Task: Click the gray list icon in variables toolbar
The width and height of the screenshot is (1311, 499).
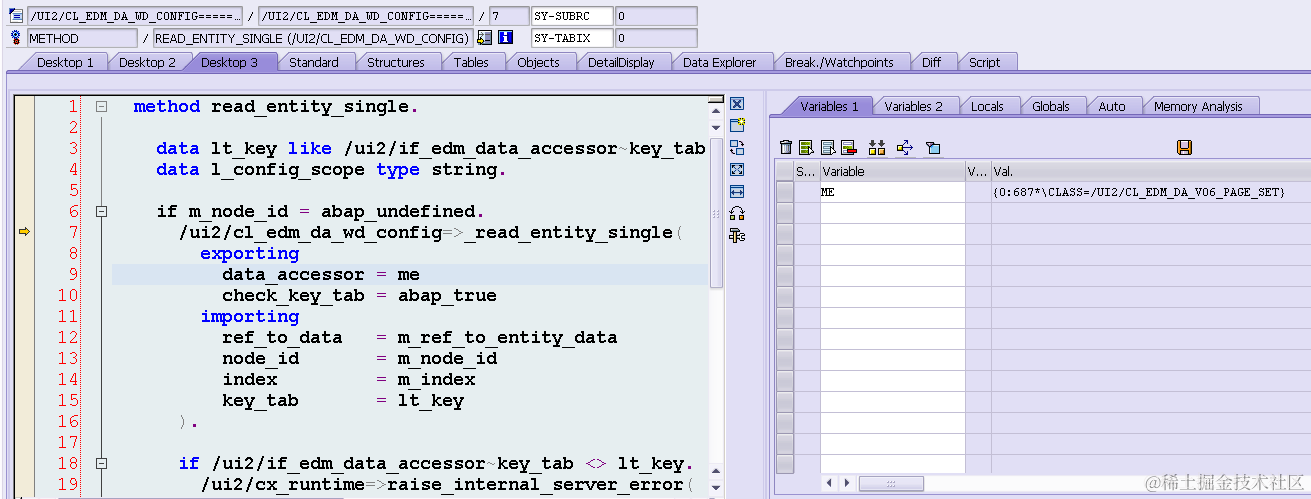Action: tap(827, 148)
